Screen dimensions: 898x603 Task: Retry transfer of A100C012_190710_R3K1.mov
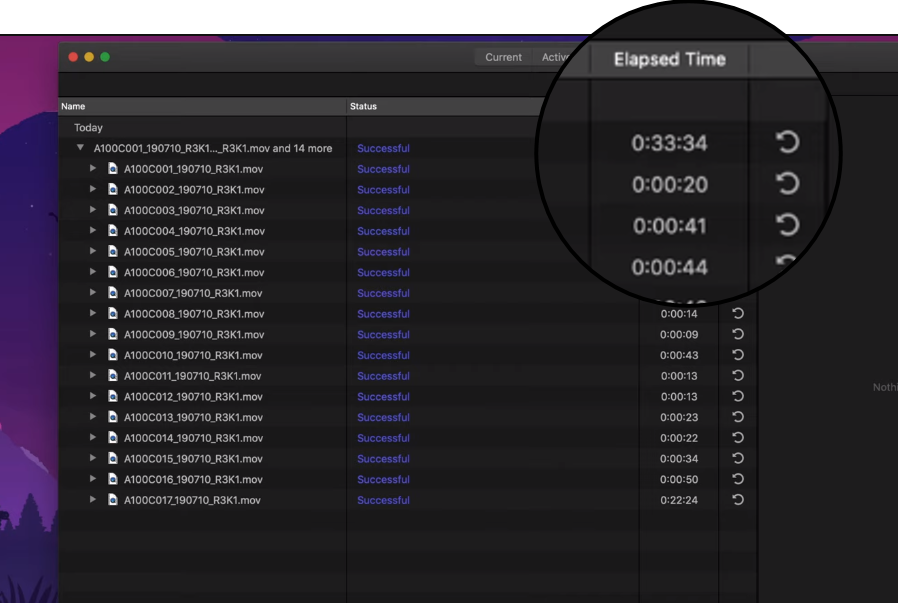pyautogui.click(x=737, y=396)
